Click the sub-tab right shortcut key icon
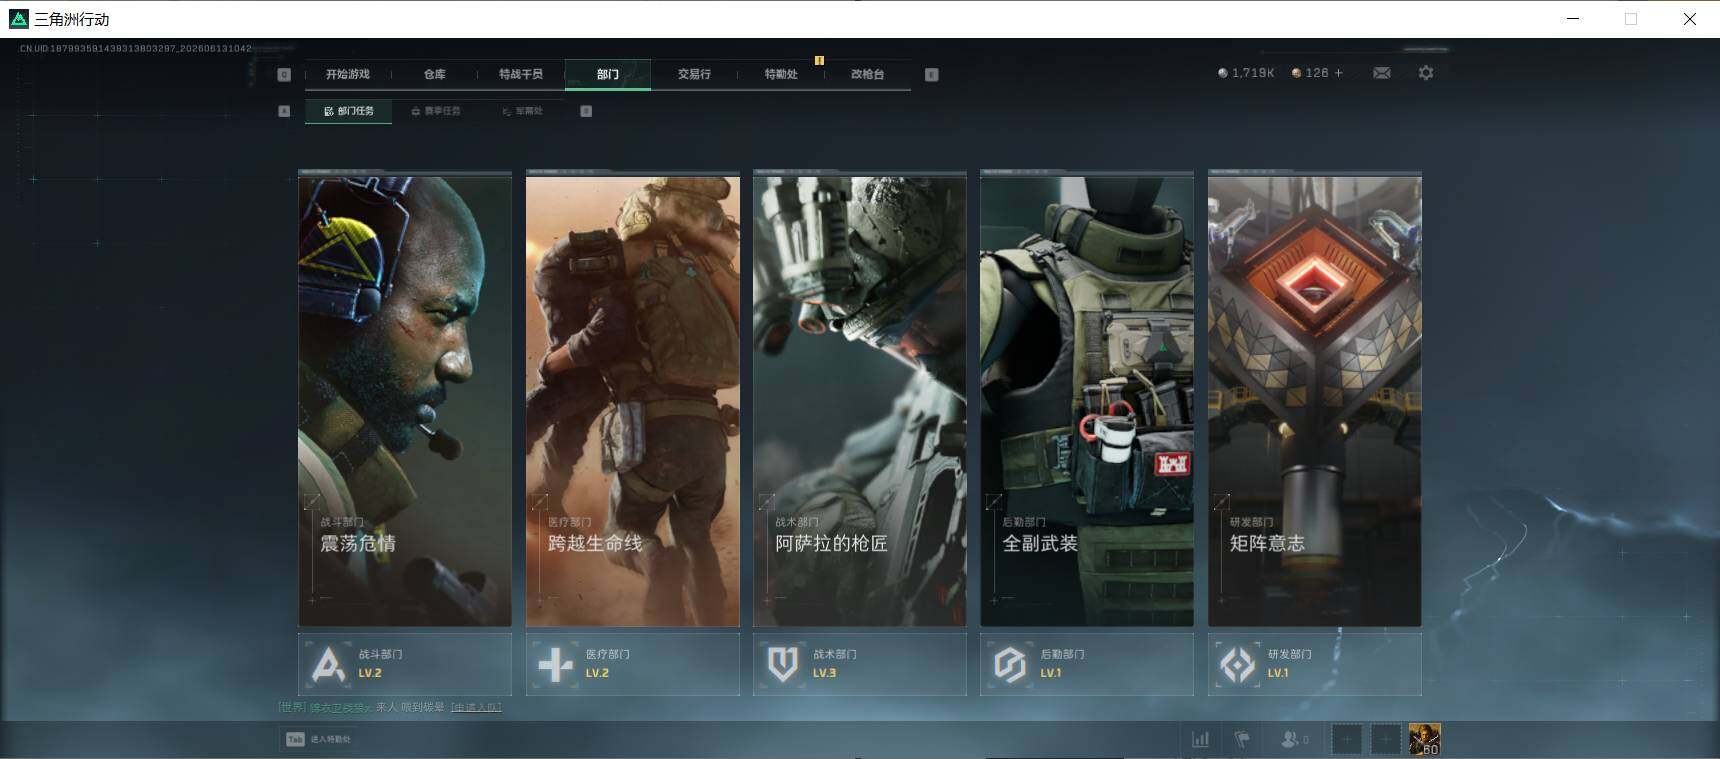1720x759 pixels. [586, 111]
